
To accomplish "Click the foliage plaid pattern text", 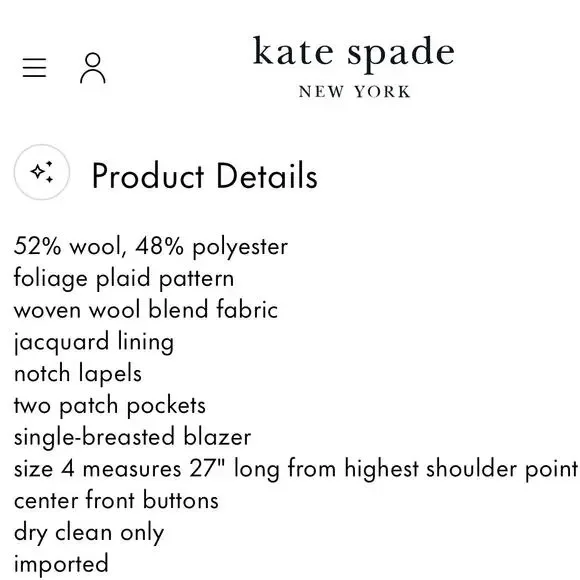I will point(124,278).
